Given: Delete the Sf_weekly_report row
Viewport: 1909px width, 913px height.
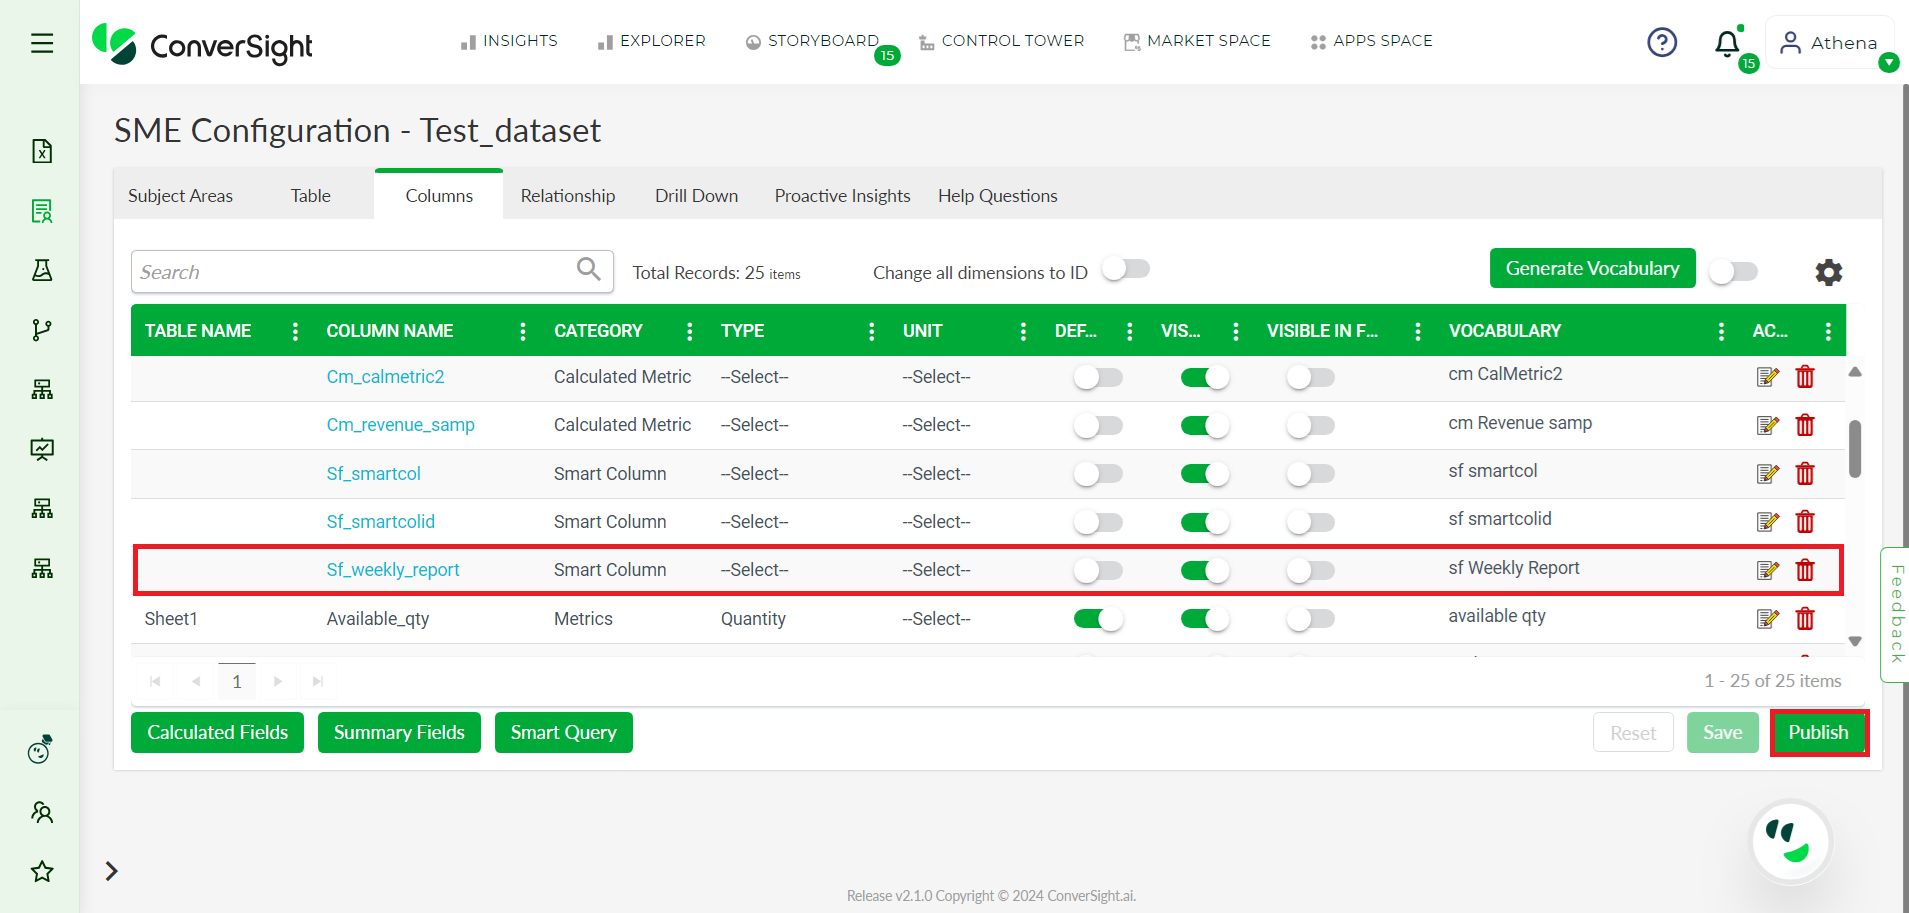Looking at the screenshot, I should 1805,570.
